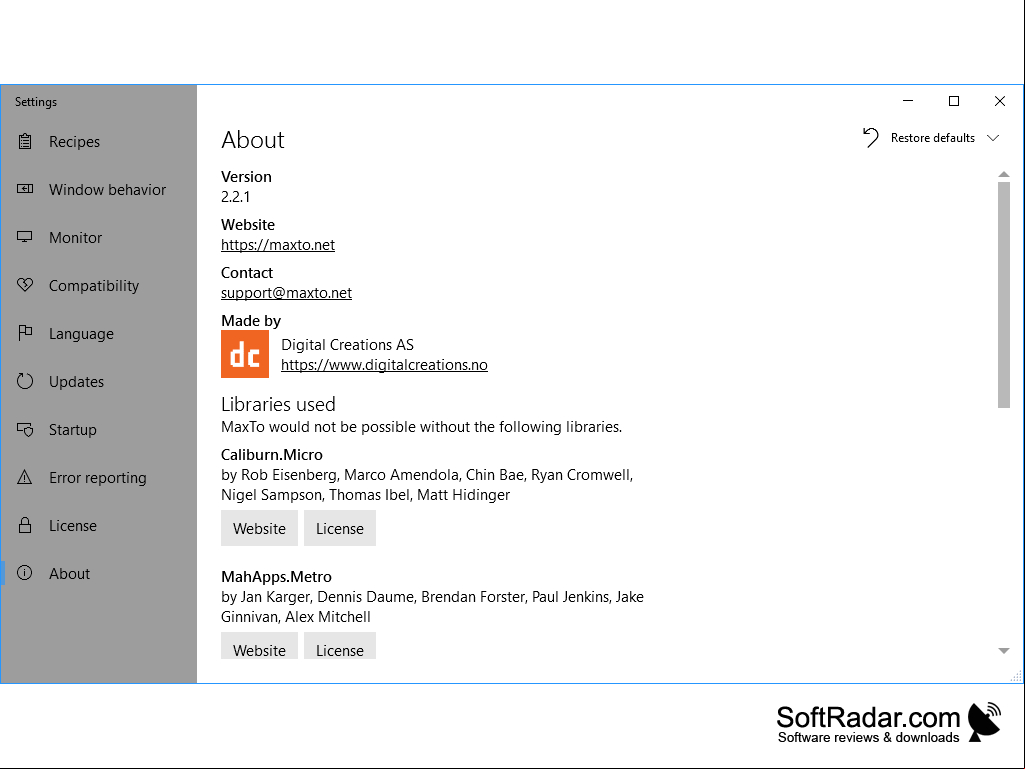Close the Settings window

[1000, 101]
